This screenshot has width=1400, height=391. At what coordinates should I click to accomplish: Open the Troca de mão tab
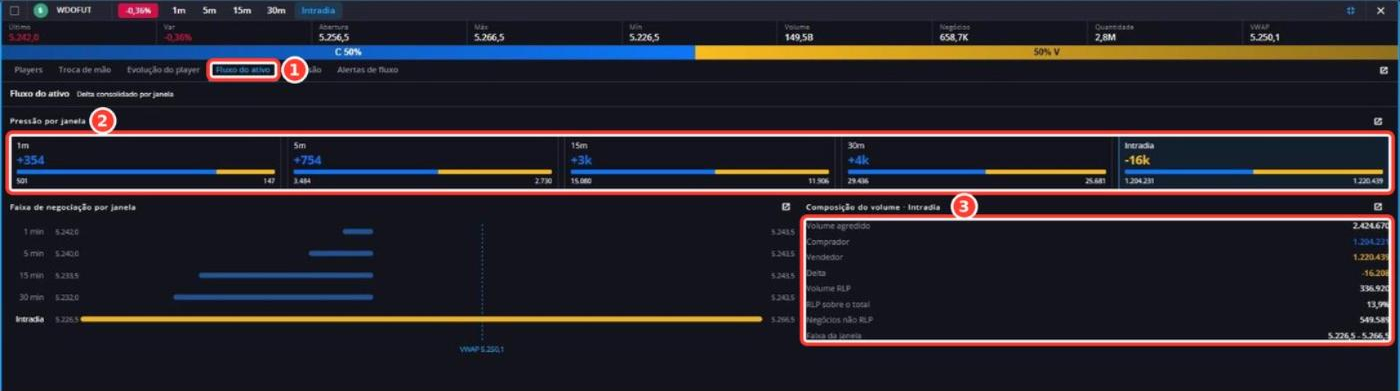click(x=85, y=71)
